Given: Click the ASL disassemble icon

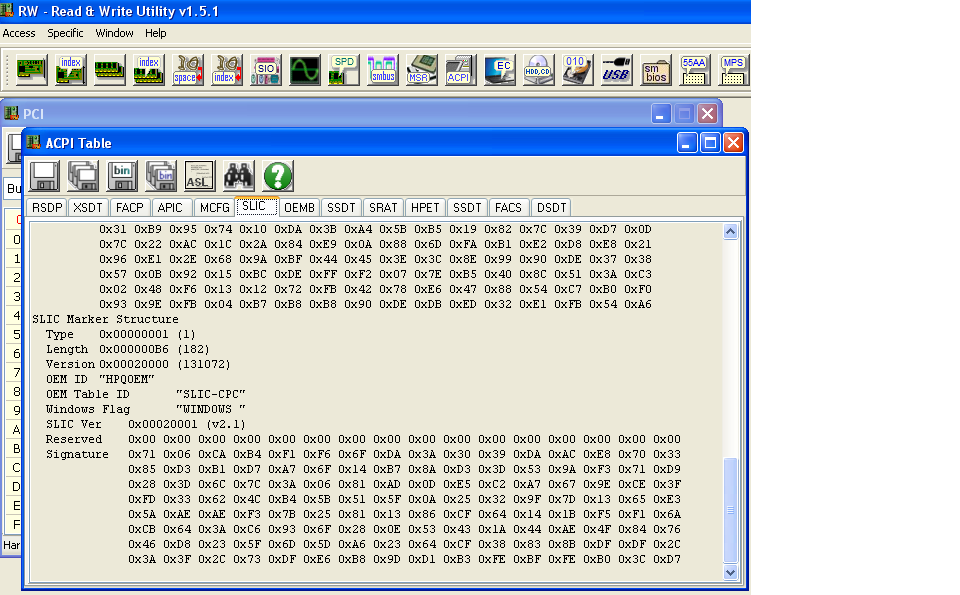Looking at the screenshot, I should pyautogui.click(x=200, y=176).
